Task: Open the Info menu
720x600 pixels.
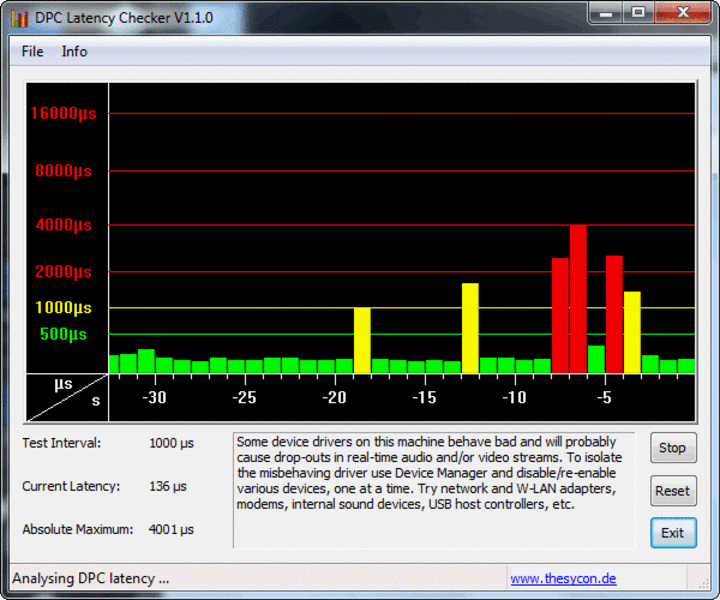Action: click(74, 51)
